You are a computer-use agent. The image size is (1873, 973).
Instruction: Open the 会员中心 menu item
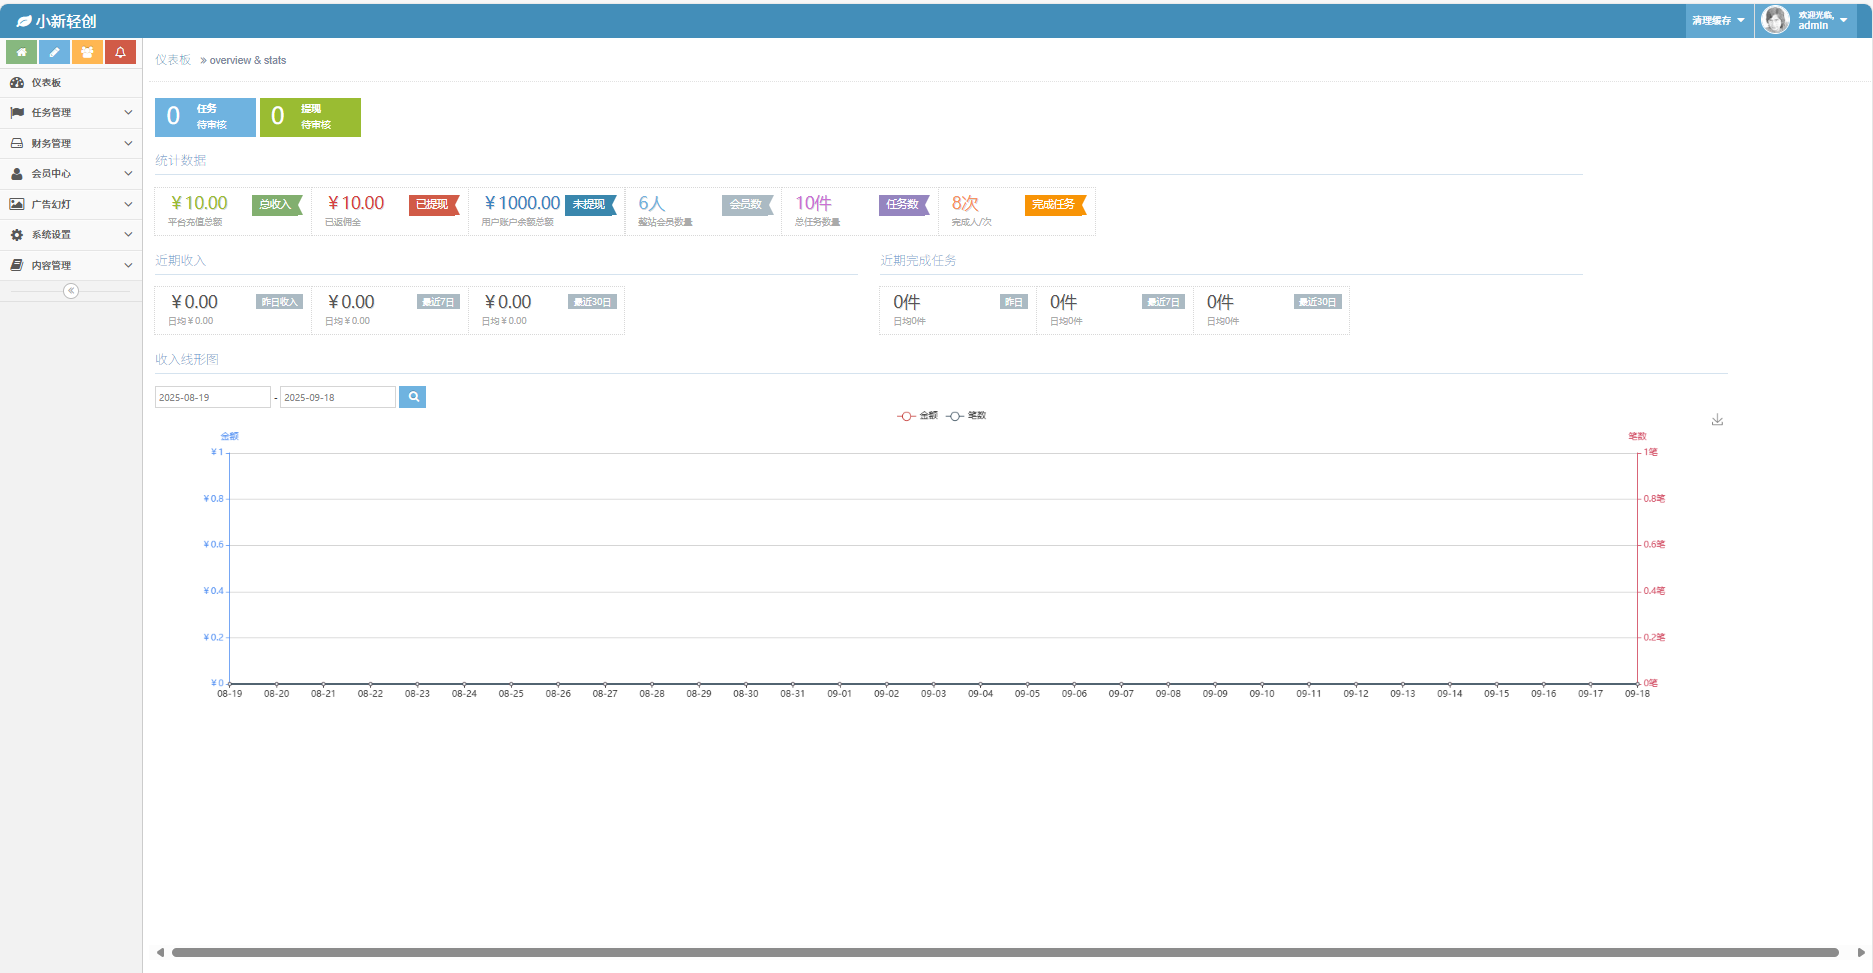click(70, 174)
